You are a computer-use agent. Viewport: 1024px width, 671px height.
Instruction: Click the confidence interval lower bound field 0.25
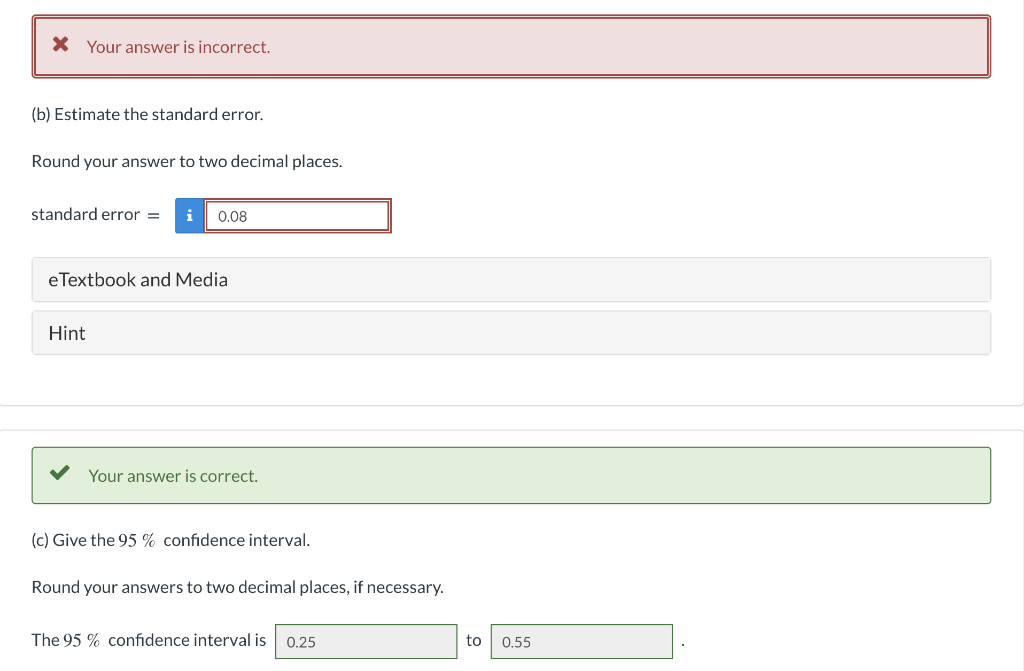pyautogui.click(x=366, y=640)
